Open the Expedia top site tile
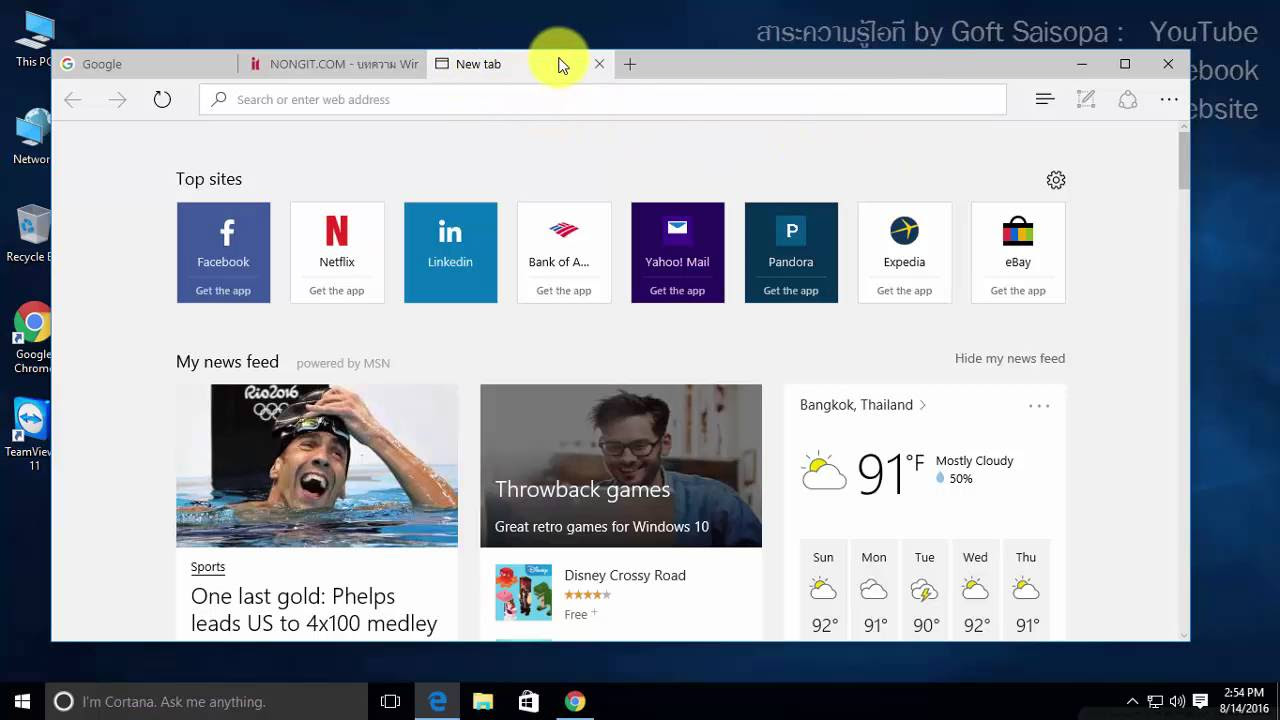 [904, 253]
